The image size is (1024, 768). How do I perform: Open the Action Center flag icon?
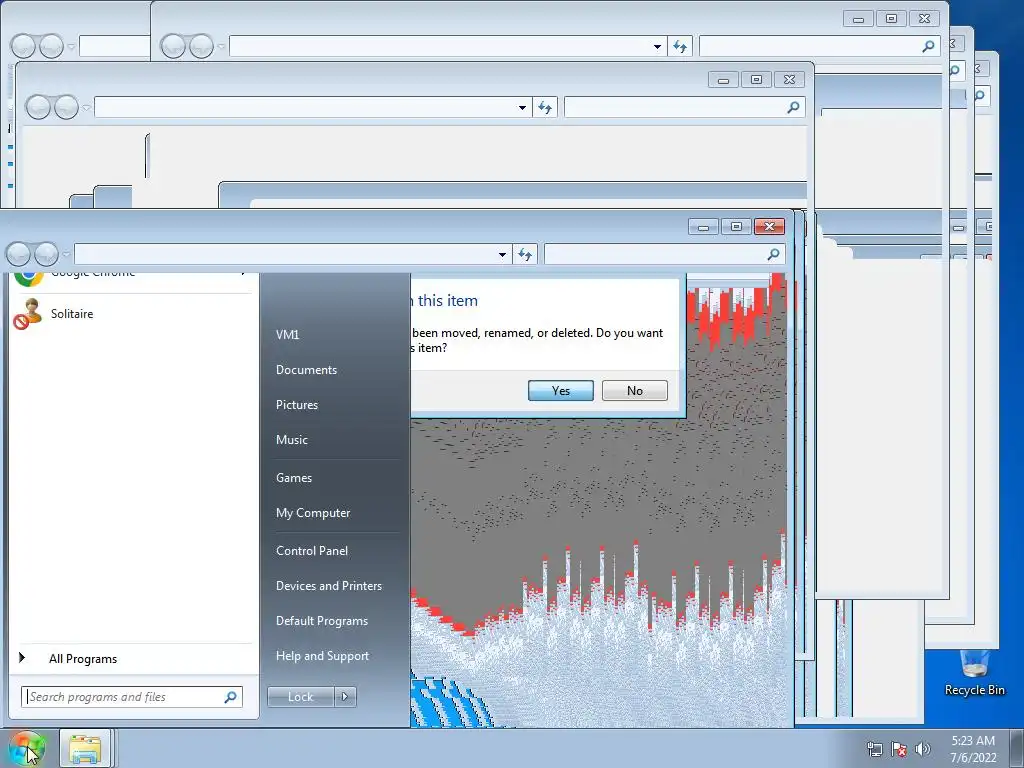[x=899, y=749]
